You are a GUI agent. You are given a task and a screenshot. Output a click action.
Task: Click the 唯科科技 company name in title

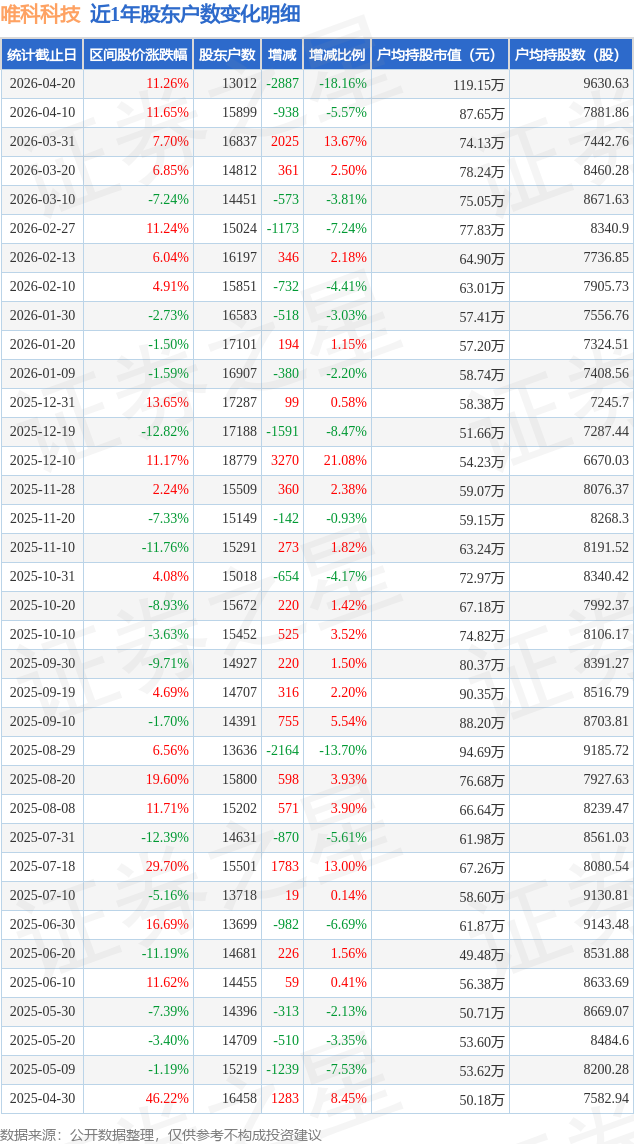[41, 15]
